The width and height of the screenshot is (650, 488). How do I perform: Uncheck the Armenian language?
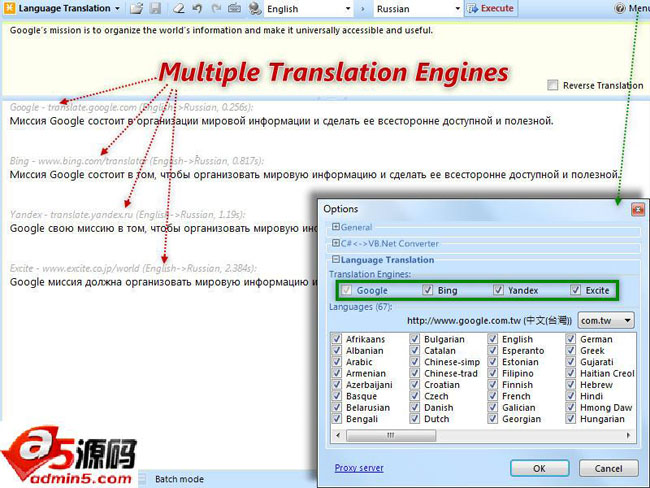coord(337,373)
